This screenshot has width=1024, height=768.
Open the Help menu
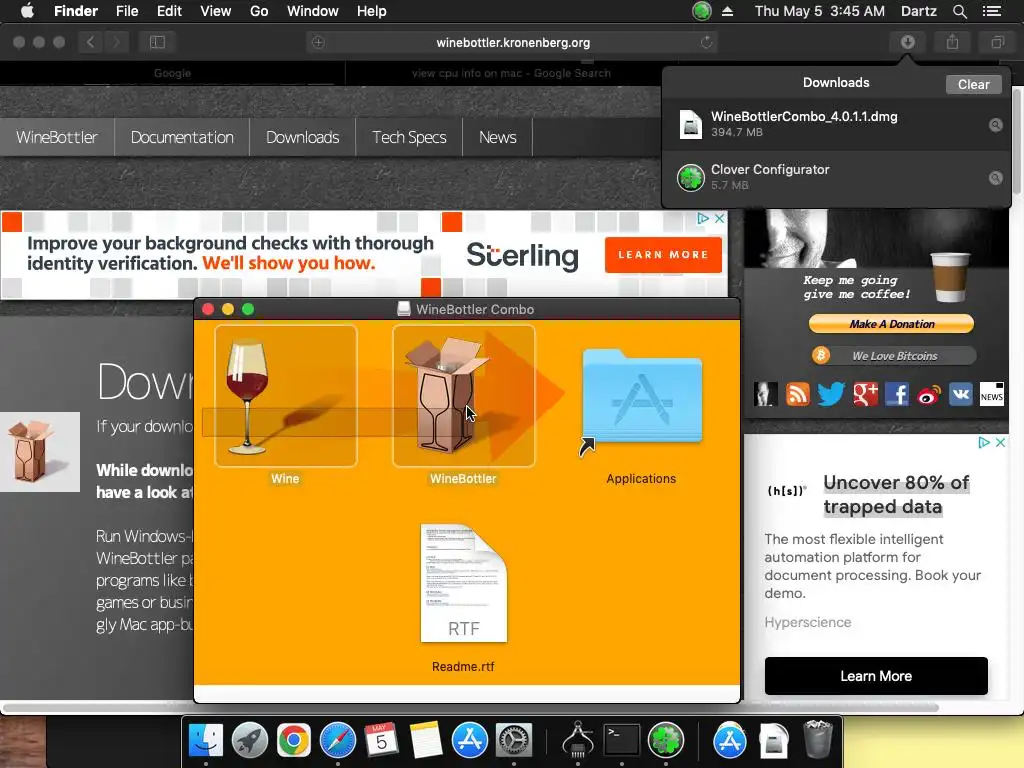coord(372,11)
